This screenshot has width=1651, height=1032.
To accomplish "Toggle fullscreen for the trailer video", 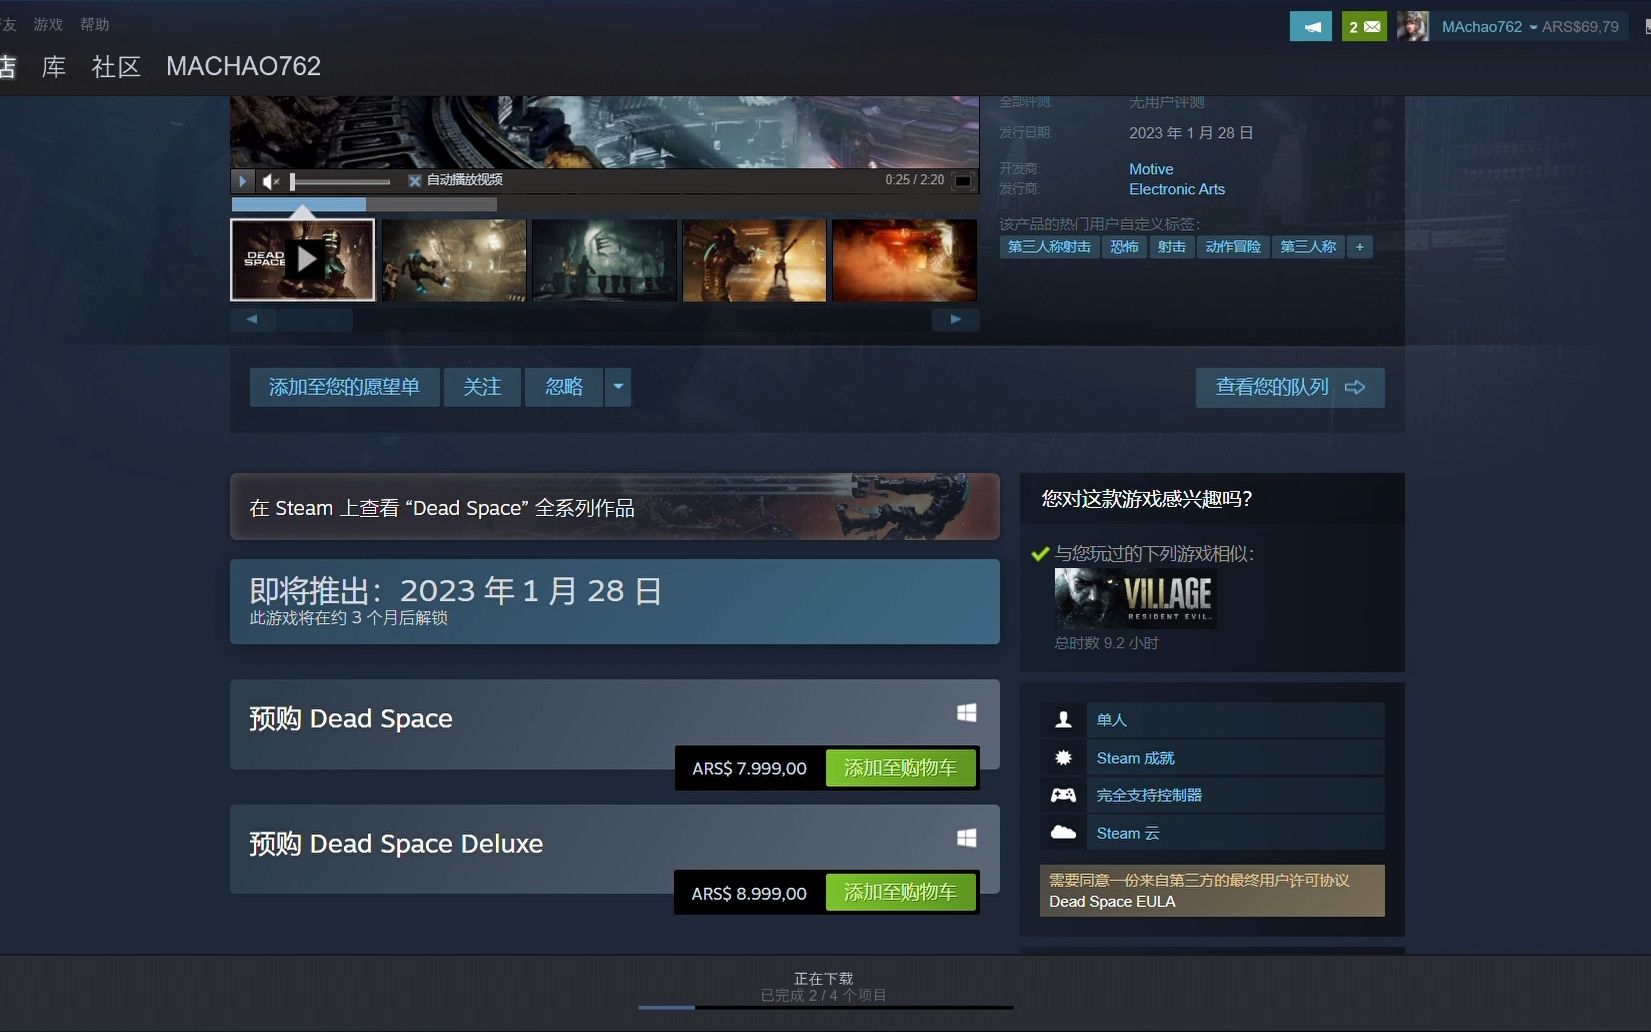I will pyautogui.click(x=963, y=181).
